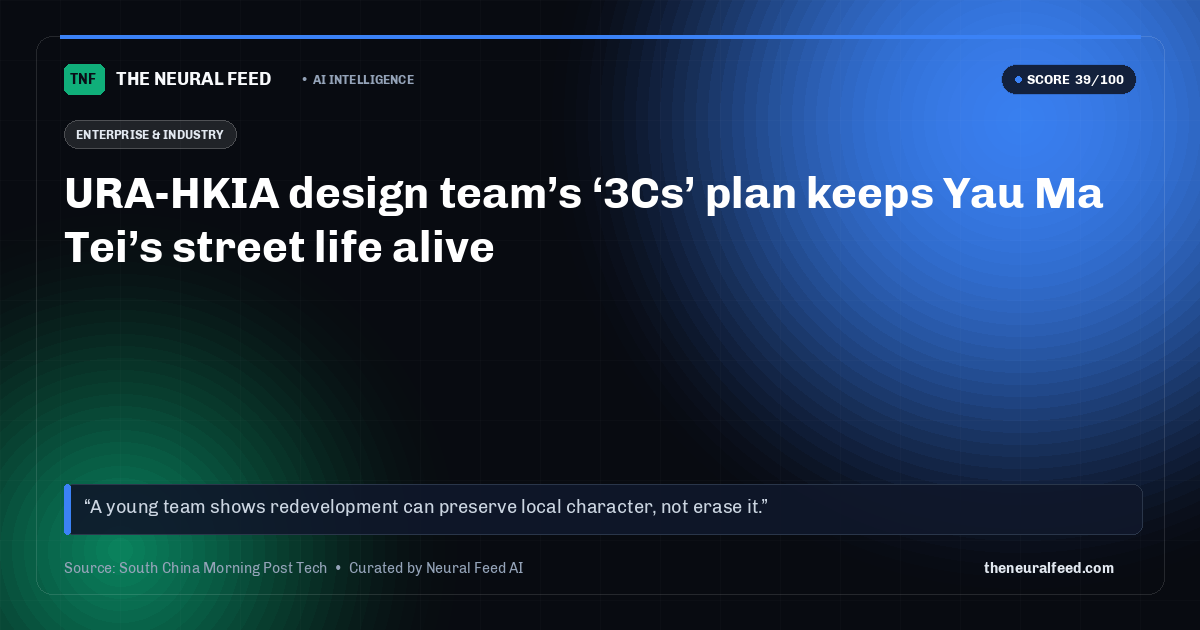Click Source: South China Morning Post Tech
This screenshot has height=630, width=1200.
[196, 568]
